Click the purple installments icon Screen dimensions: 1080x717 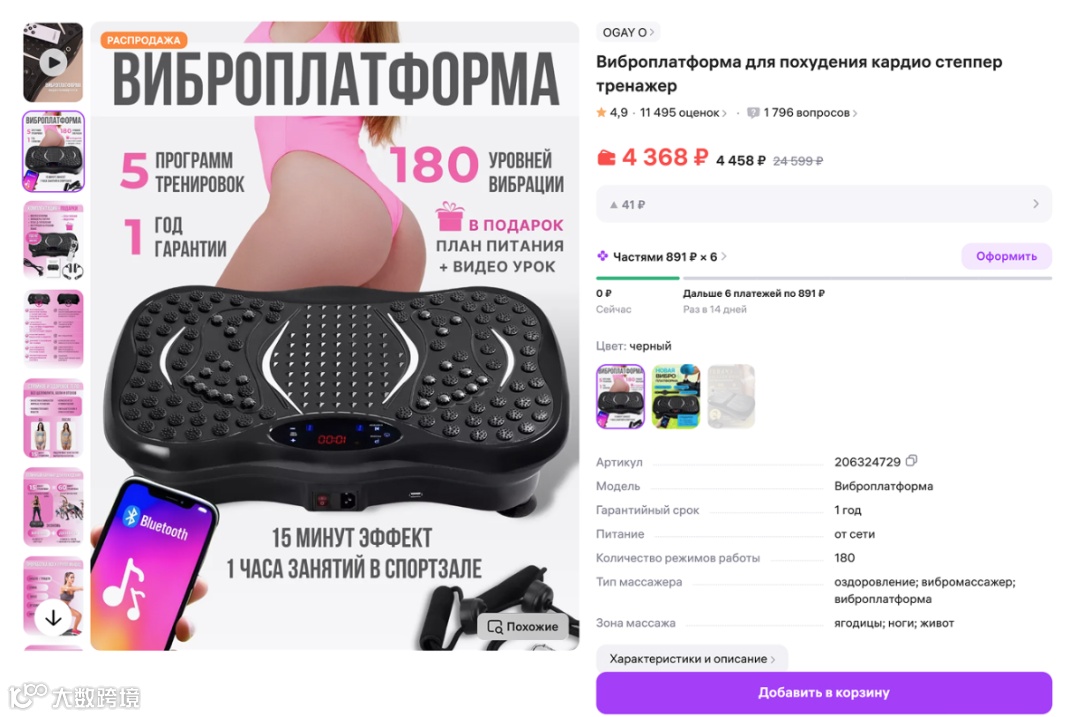[603, 256]
